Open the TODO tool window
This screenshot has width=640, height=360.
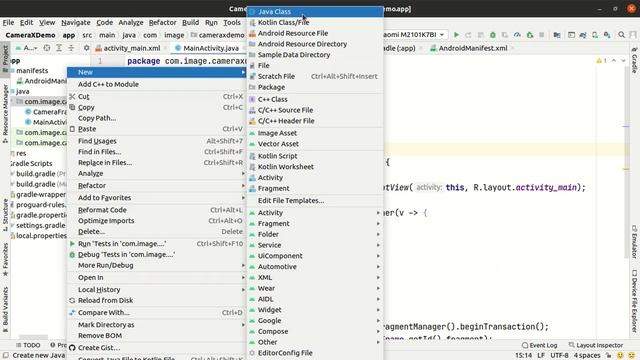[x=28, y=345]
